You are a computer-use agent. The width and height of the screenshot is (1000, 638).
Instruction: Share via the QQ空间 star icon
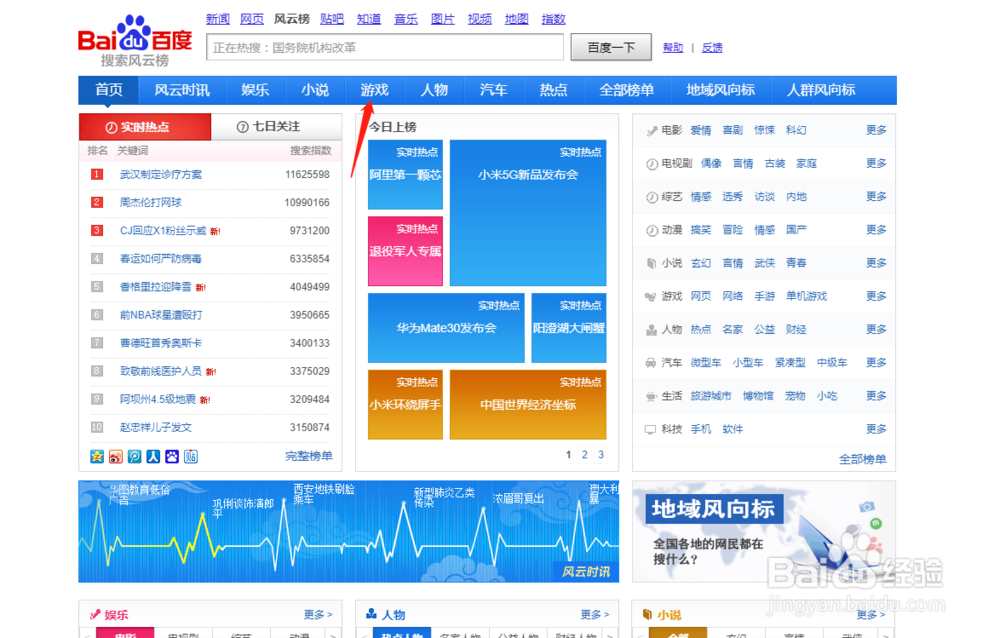[x=96, y=456]
